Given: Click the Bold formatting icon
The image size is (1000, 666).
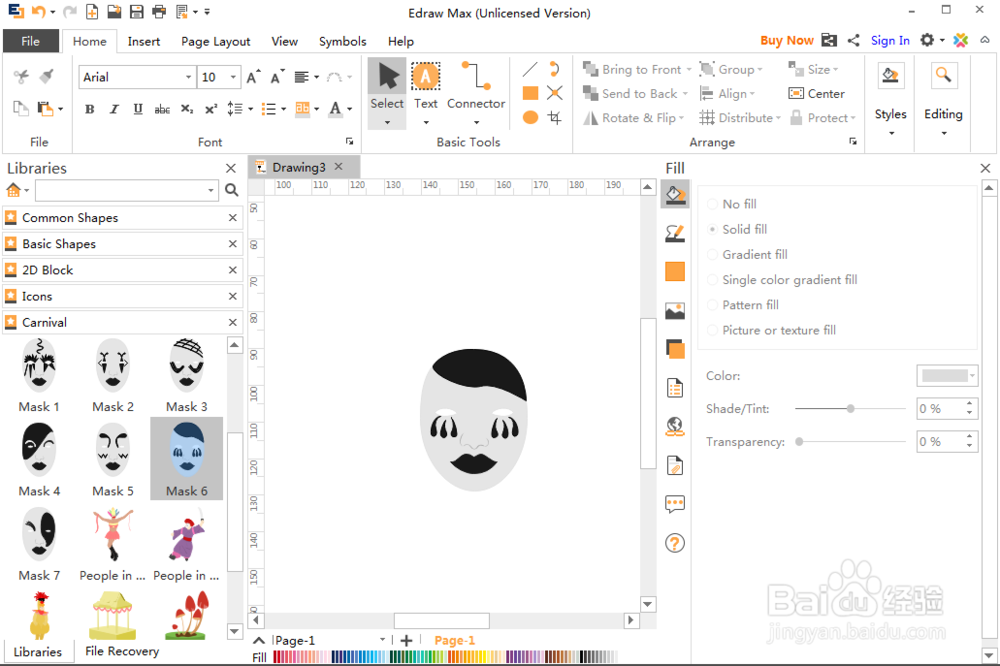Looking at the screenshot, I should tap(90, 109).
